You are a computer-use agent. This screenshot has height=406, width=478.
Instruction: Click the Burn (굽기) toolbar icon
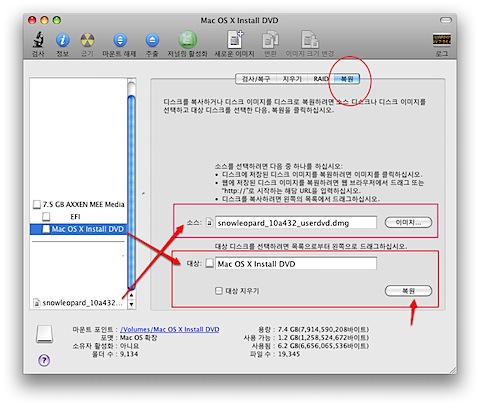coord(87,40)
